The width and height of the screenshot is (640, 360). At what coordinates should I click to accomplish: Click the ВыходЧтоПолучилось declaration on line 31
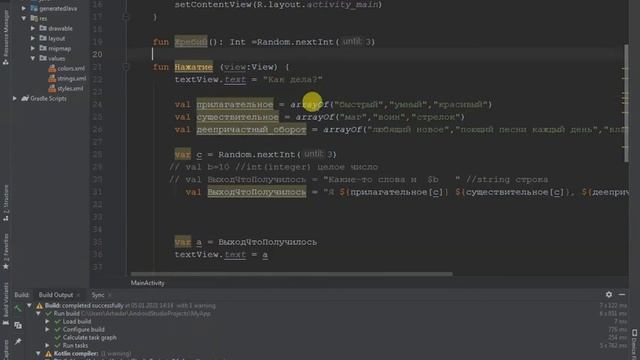[257, 192]
